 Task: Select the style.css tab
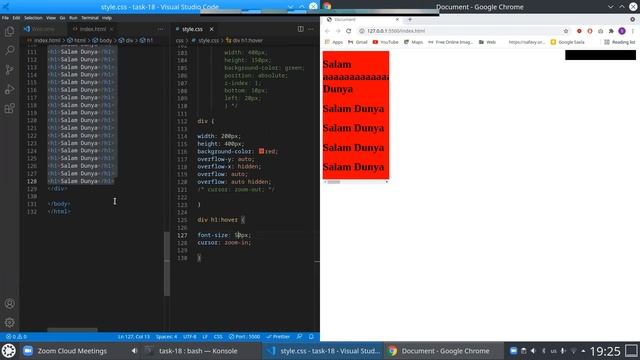tap(192, 29)
